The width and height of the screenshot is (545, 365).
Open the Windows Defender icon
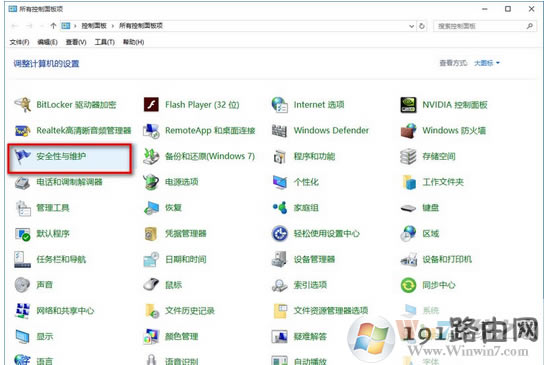[x=279, y=130]
